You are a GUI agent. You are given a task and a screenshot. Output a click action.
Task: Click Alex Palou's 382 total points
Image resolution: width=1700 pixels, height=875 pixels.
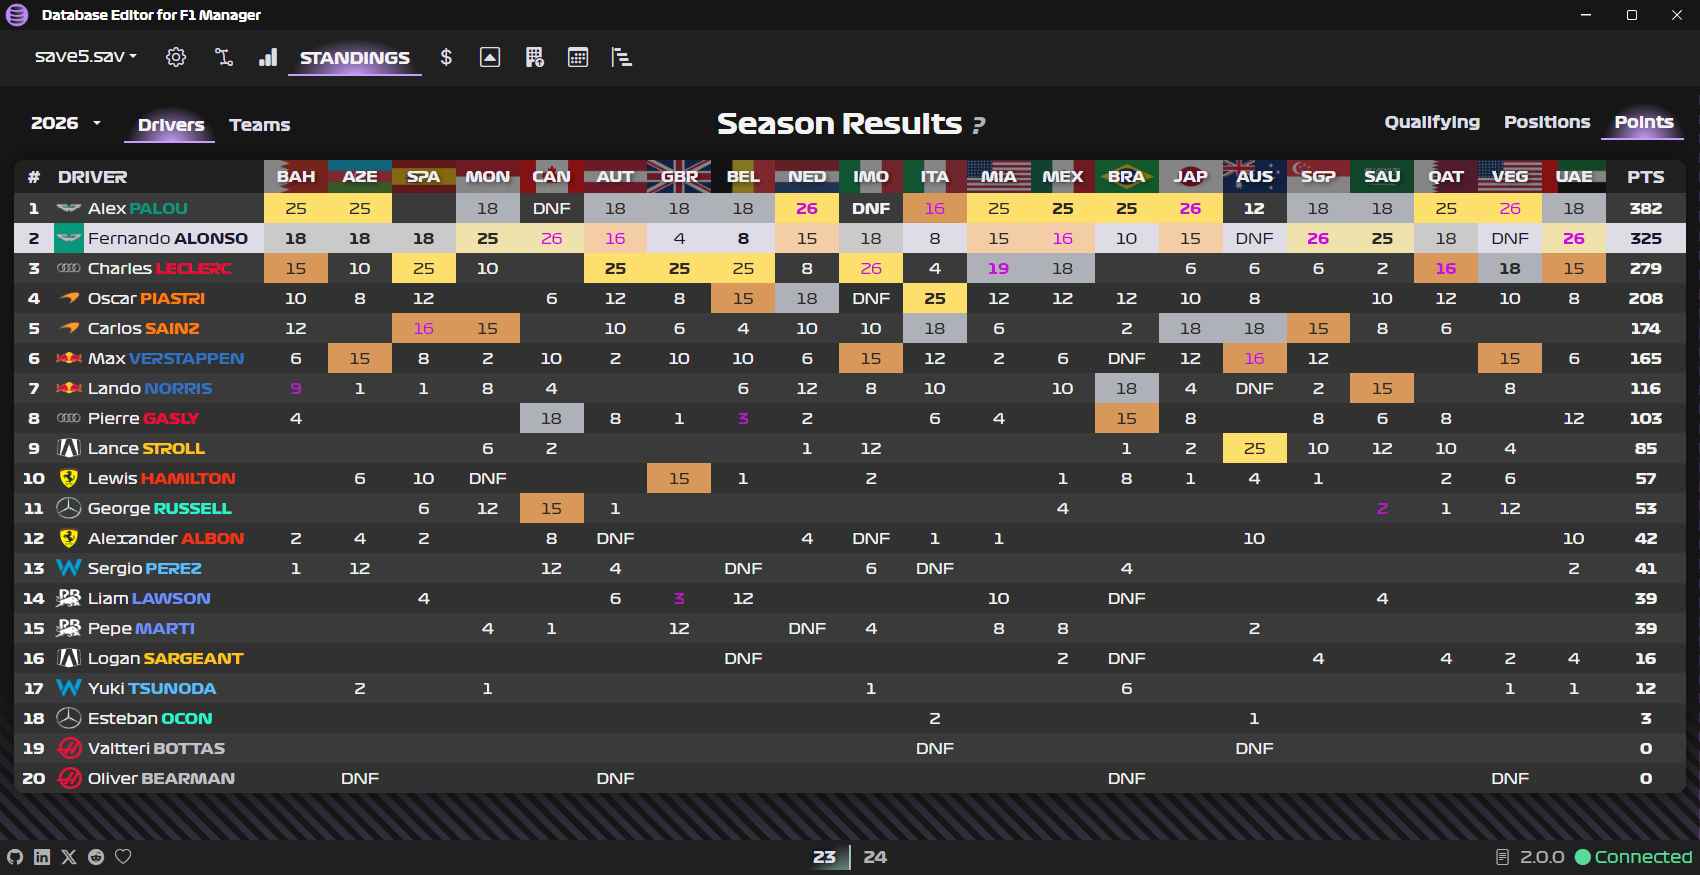pos(1646,208)
